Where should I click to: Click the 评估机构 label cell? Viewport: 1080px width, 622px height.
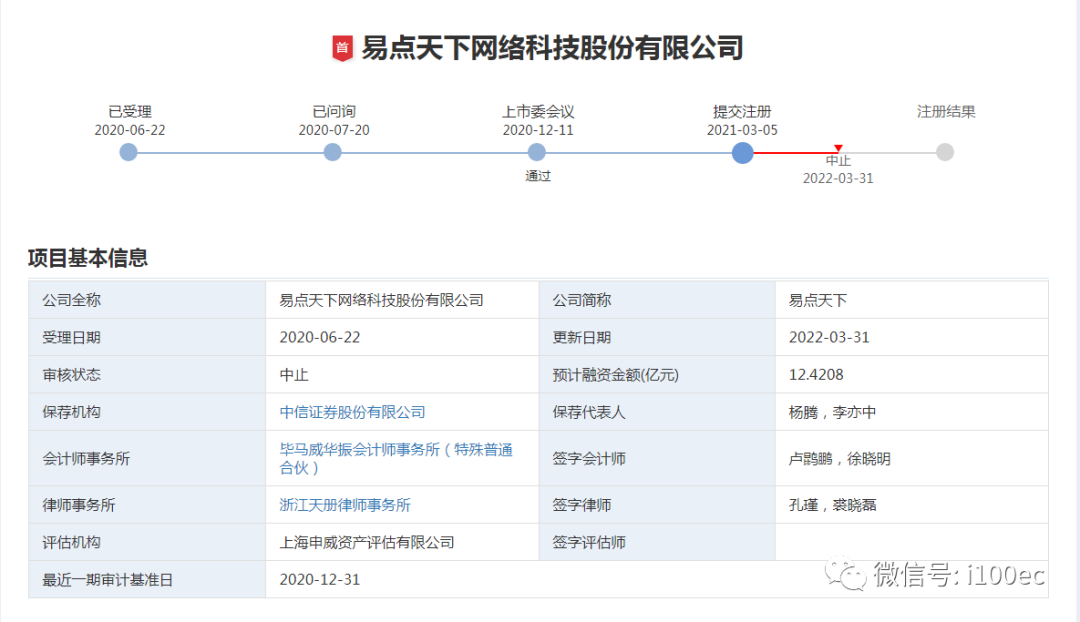tap(147, 542)
